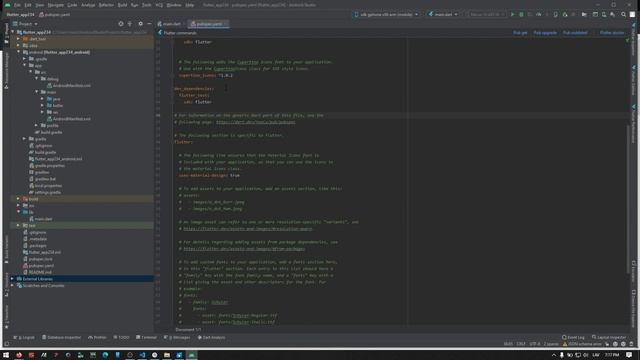Expand the build folder in tree
The width and height of the screenshot is (640, 360).
18,199
